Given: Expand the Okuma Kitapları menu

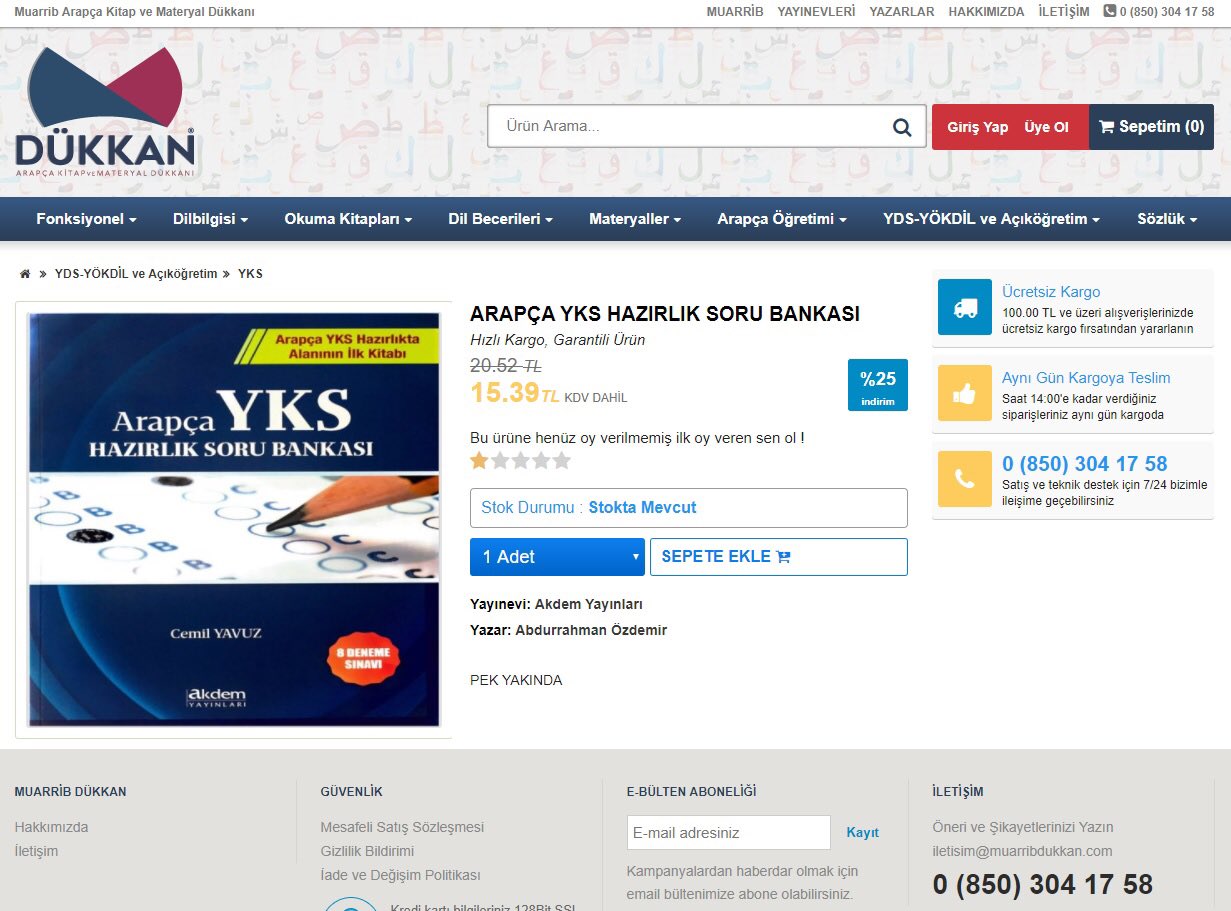Looking at the screenshot, I should coord(348,219).
